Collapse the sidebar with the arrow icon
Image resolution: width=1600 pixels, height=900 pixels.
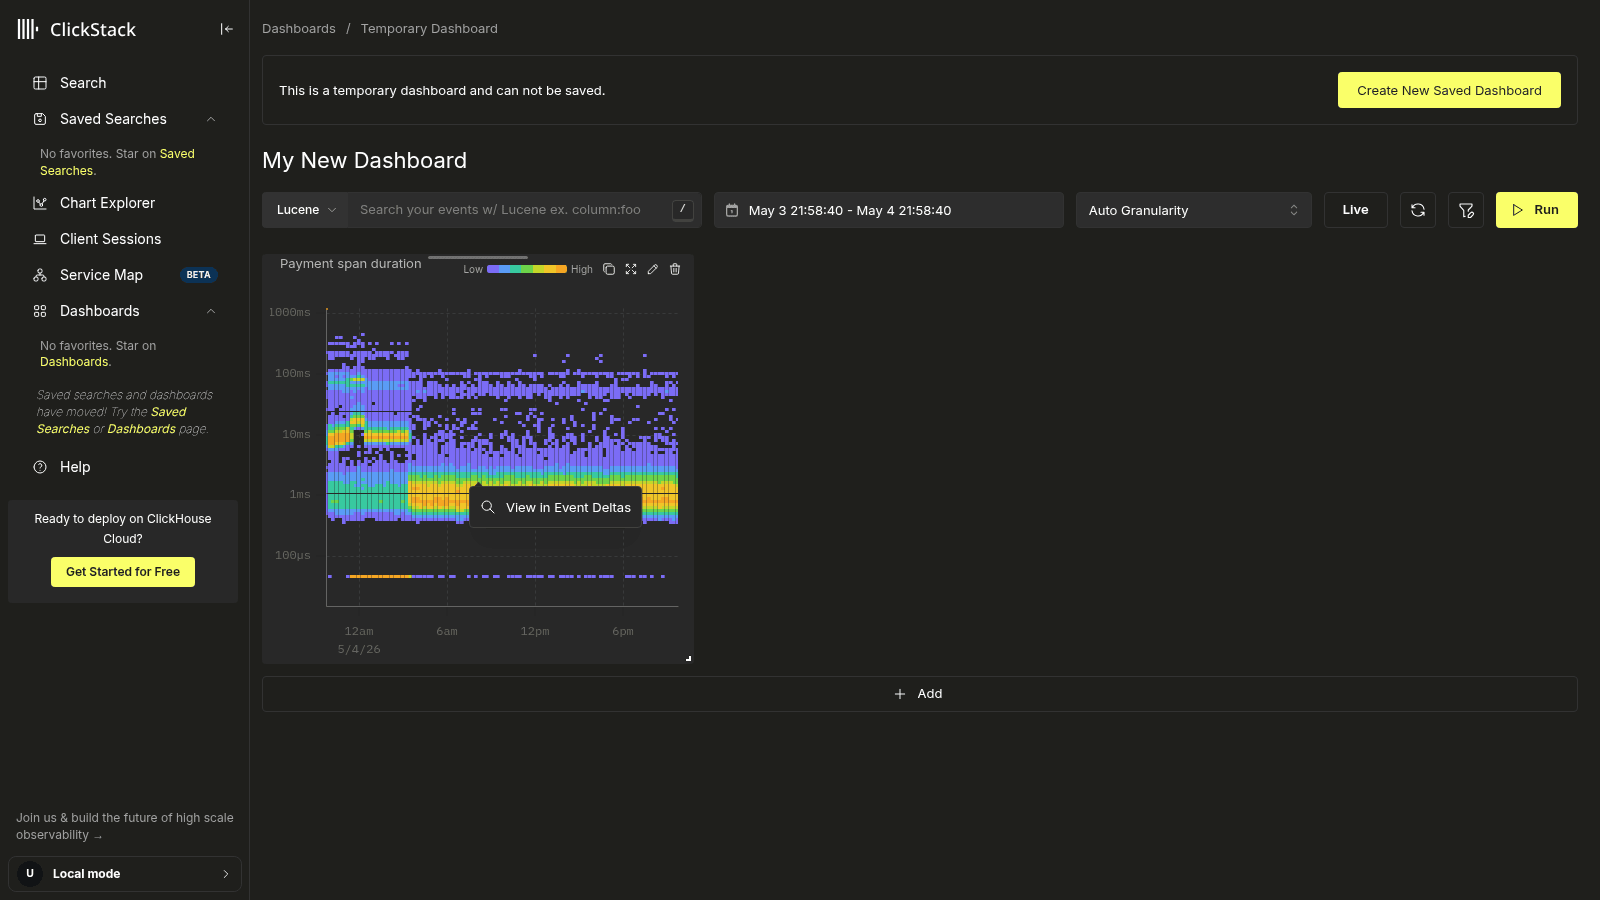(x=227, y=29)
